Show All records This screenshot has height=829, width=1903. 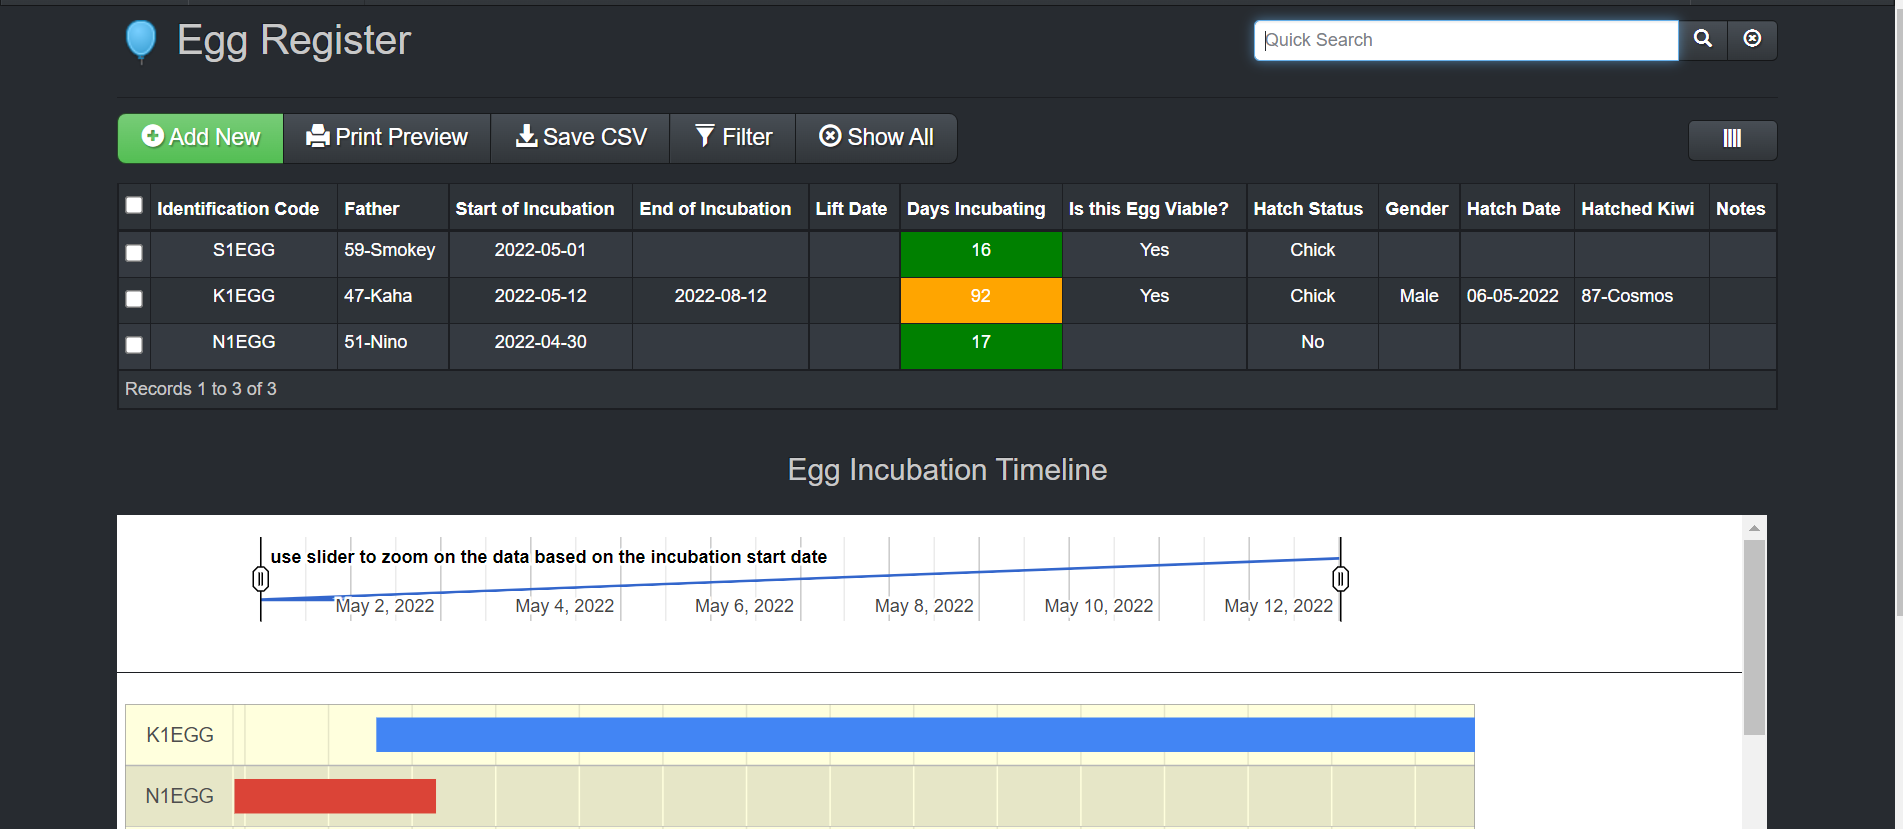pyautogui.click(x=876, y=138)
